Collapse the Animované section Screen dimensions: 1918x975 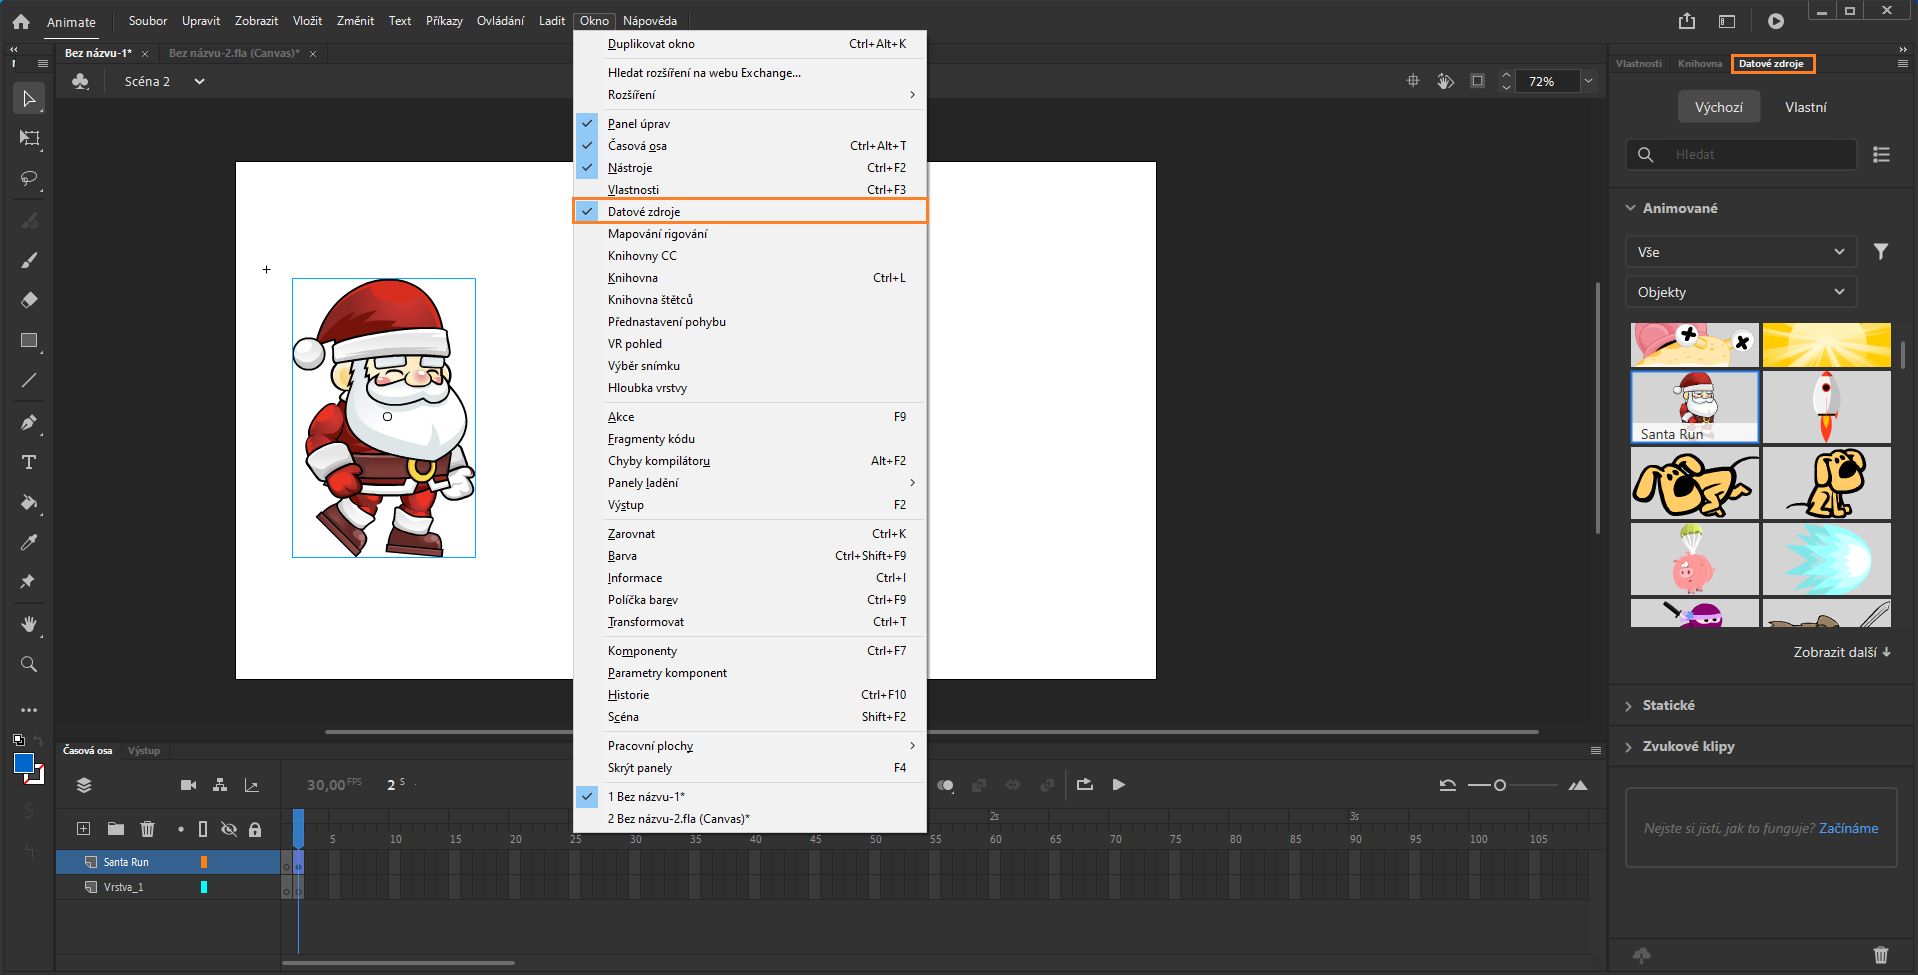[x=1631, y=208]
